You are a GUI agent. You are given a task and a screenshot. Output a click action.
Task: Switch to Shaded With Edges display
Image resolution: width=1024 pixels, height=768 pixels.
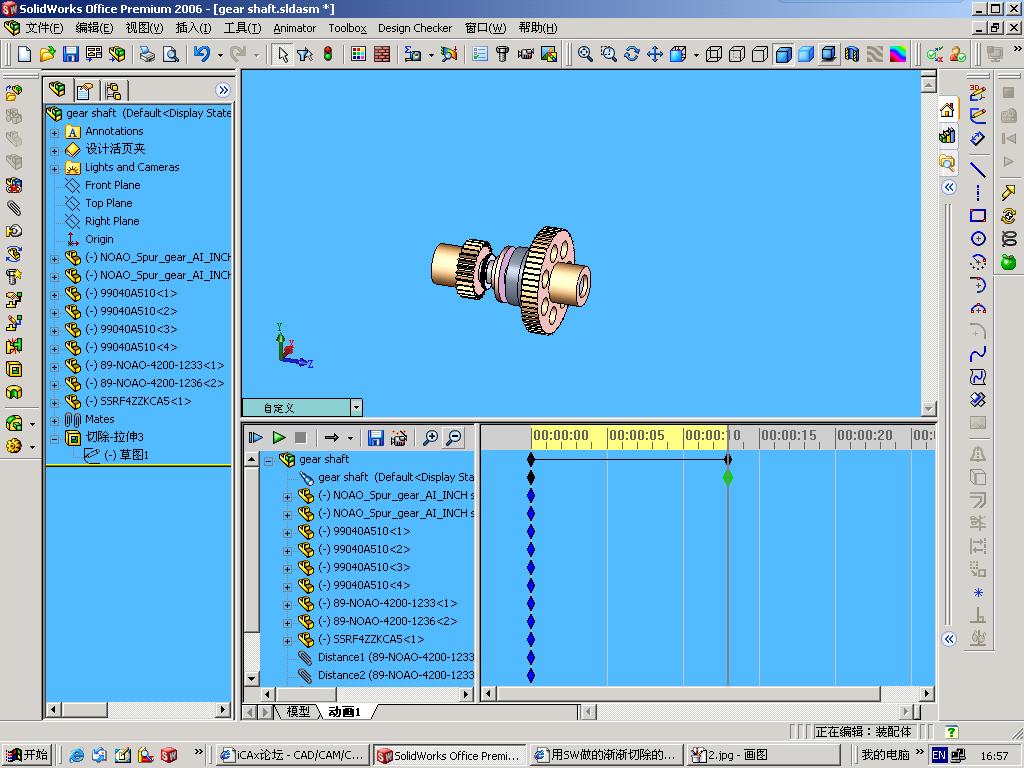point(783,54)
